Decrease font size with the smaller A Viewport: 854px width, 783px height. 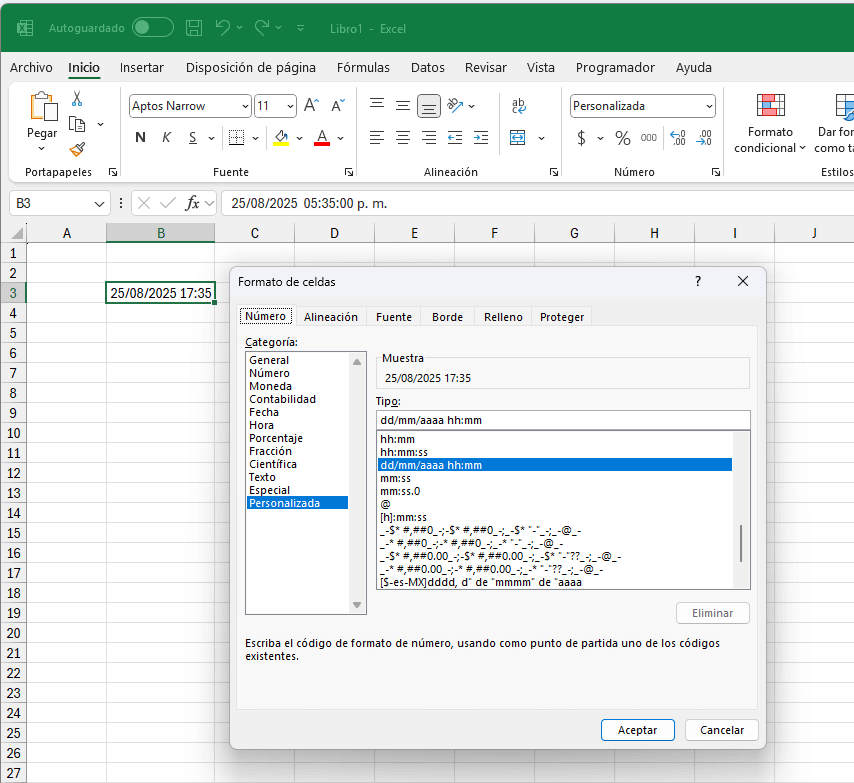pos(338,106)
